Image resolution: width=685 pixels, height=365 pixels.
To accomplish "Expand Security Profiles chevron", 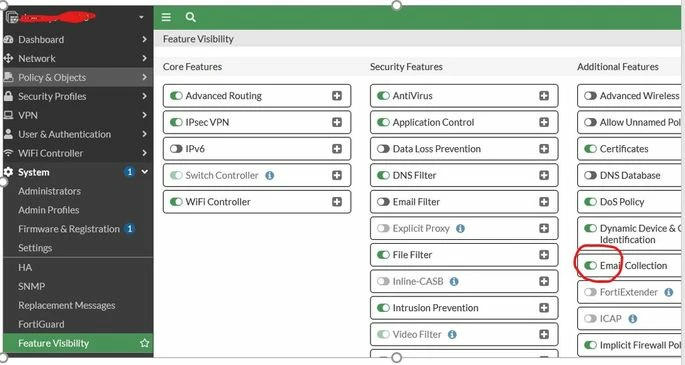I will [x=144, y=96].
